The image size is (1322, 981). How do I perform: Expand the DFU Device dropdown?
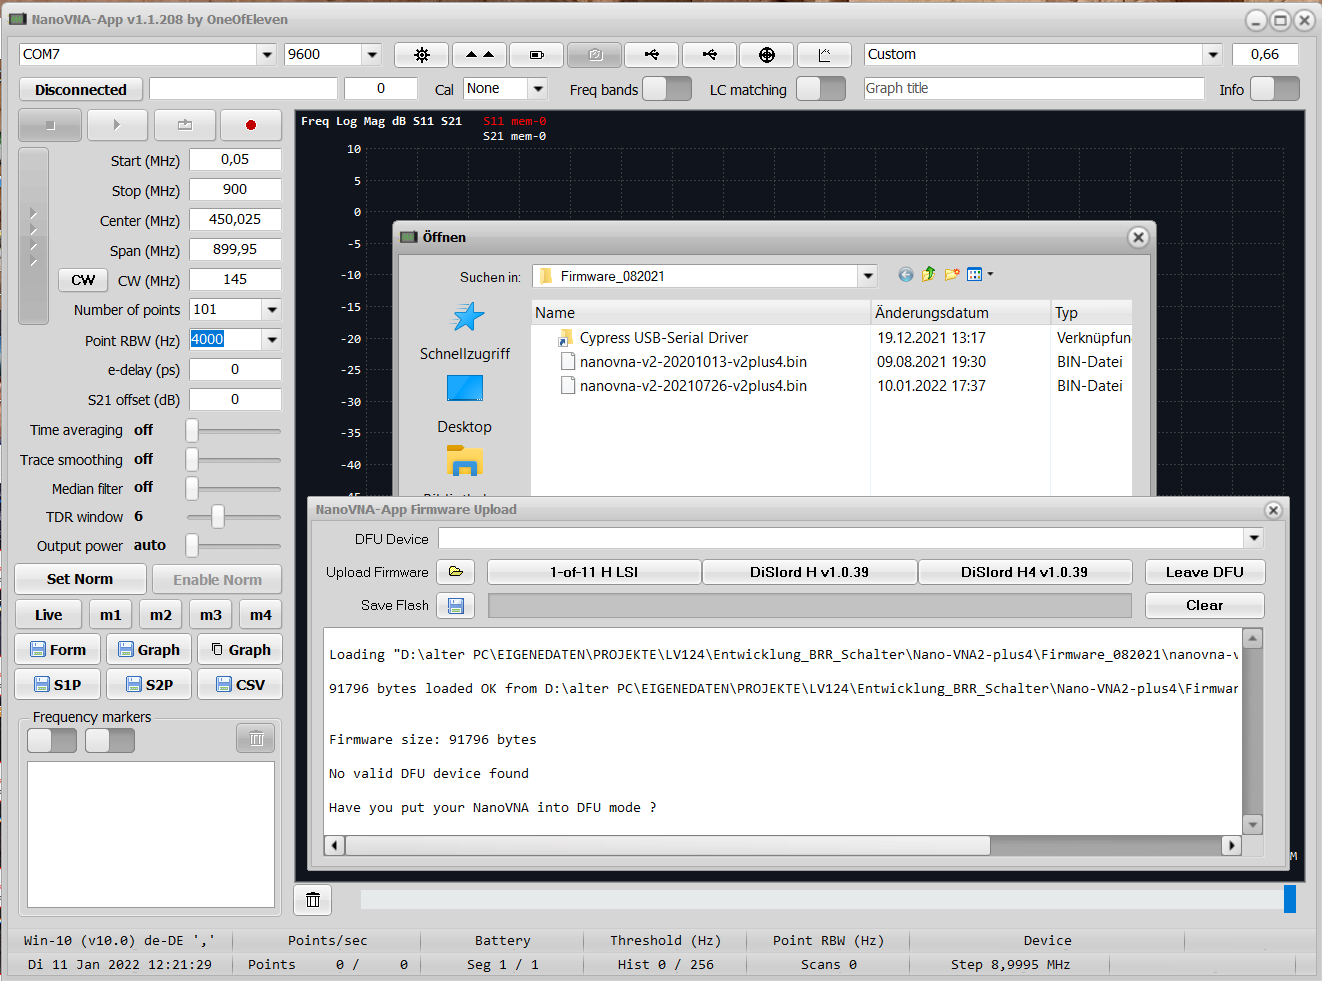[1254, 539]
